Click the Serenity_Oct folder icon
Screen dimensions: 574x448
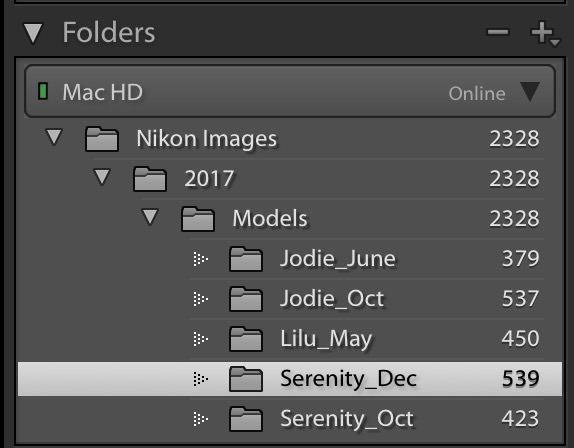pos(246,419)
